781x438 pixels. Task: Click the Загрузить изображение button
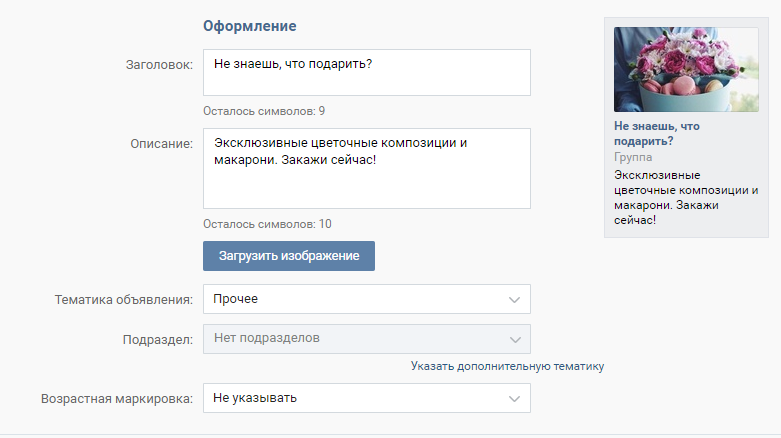tap(289, 256)
